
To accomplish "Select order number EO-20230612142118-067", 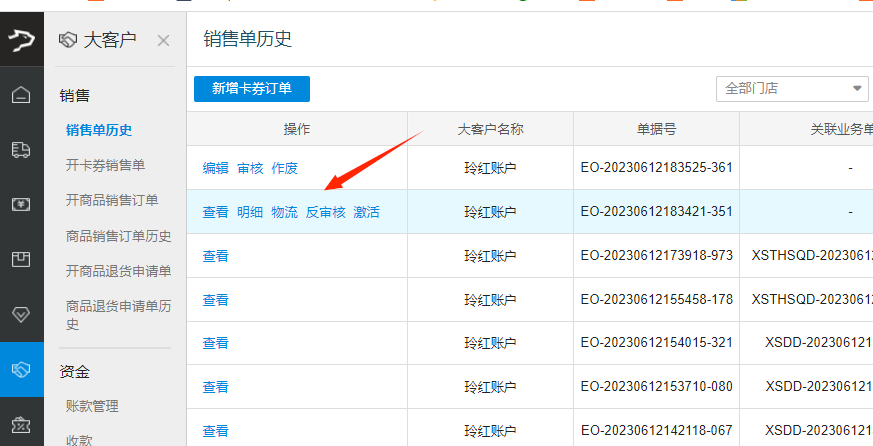I will tap(656, 430).
